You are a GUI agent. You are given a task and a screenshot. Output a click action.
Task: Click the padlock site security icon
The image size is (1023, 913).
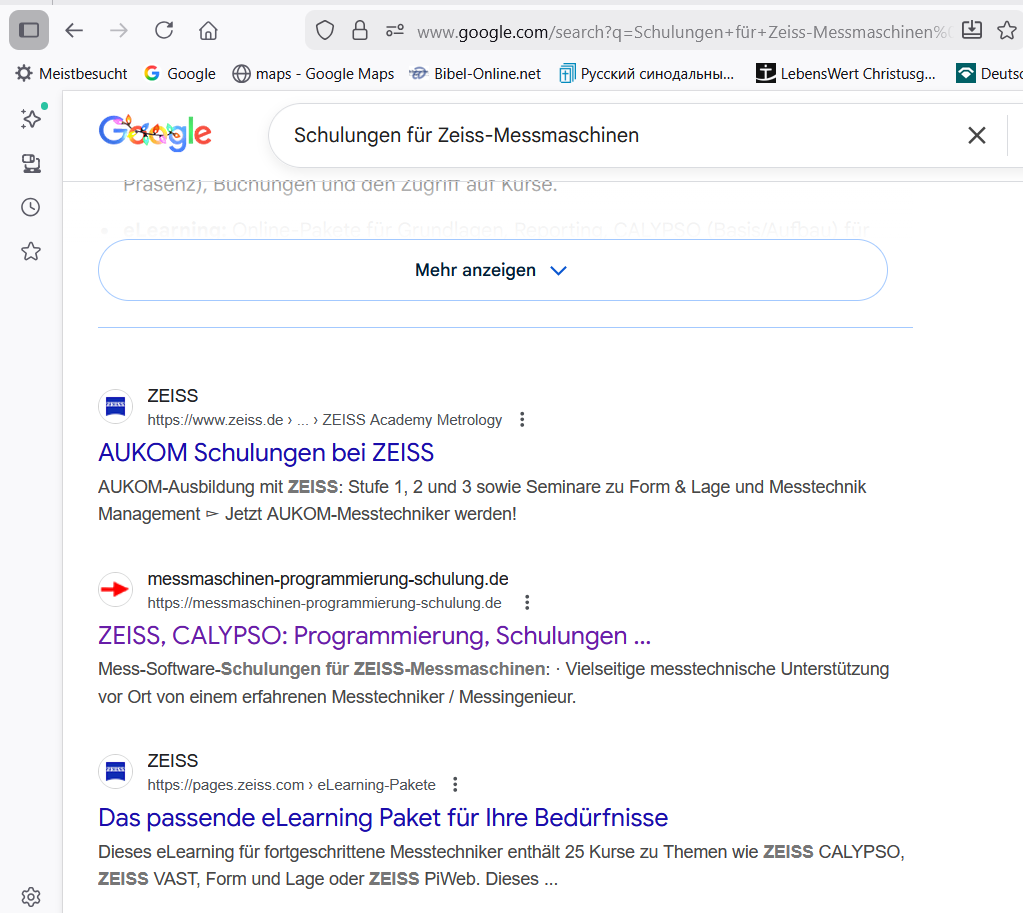pos(360,31)
